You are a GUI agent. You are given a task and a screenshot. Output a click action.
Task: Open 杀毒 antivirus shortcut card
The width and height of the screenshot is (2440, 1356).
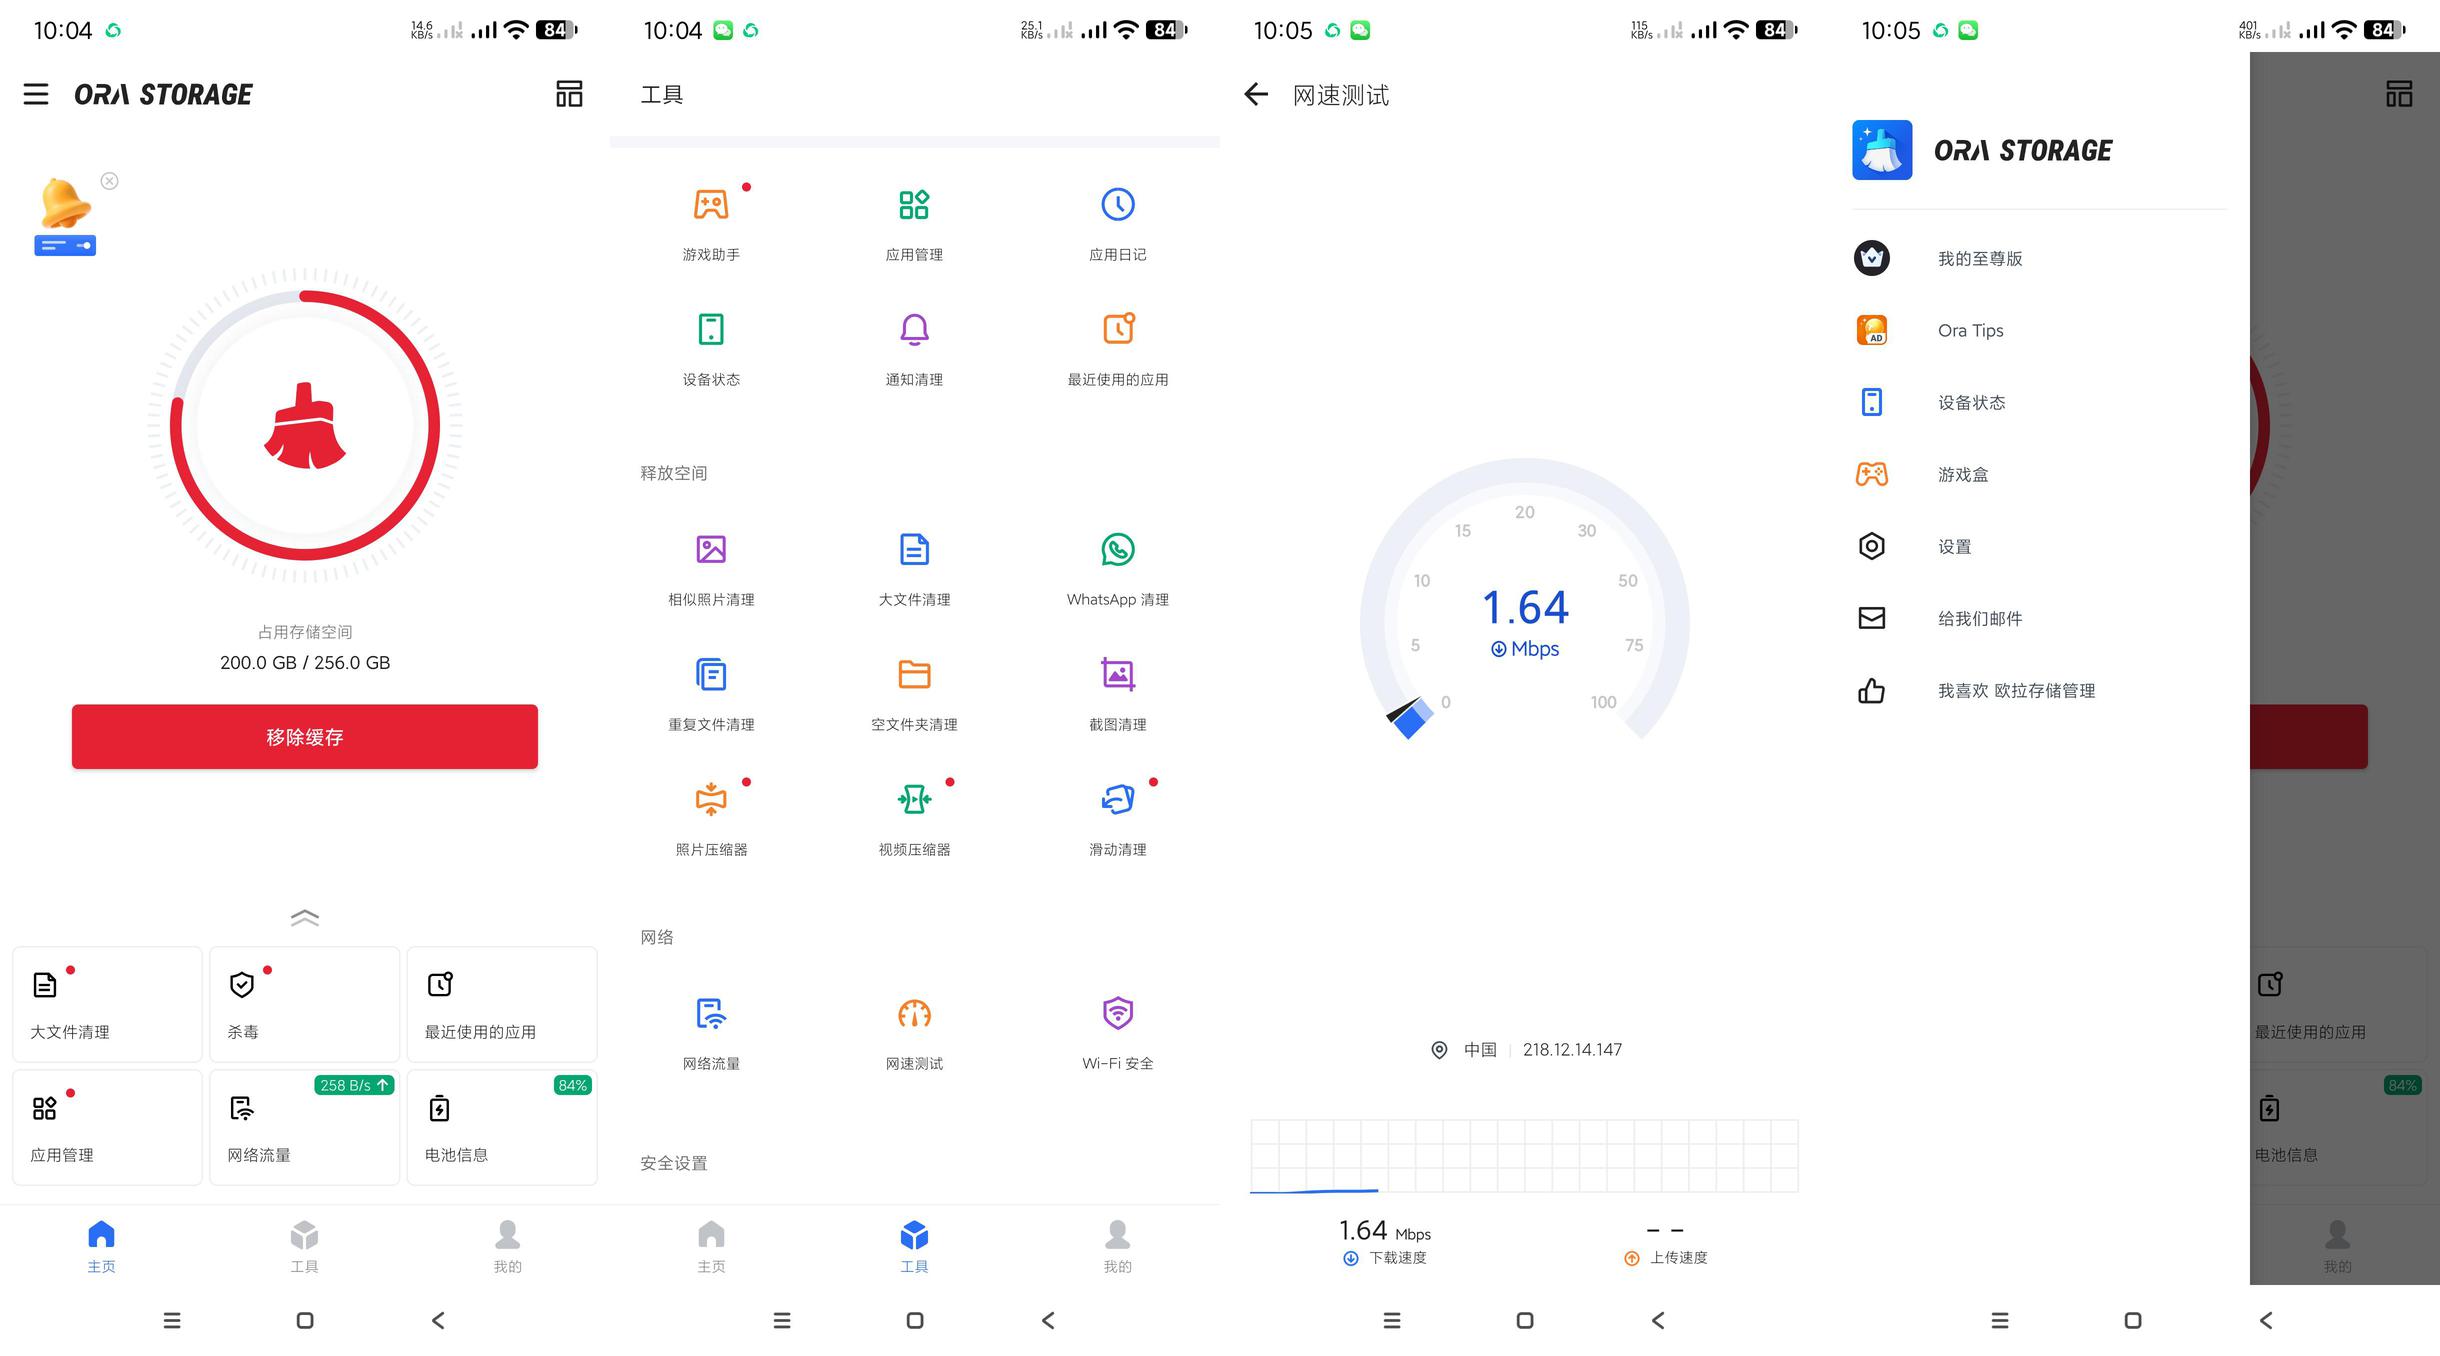point(304,1004)
